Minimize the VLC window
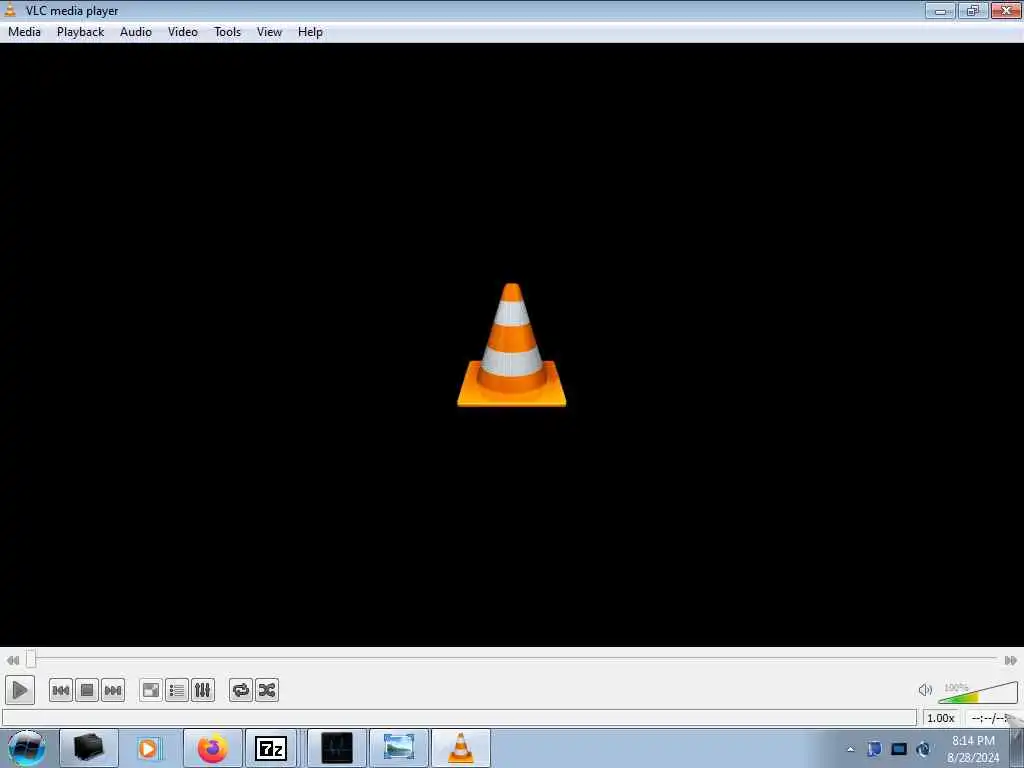Viewport: 1024px width, 768px height. pos(940,10)
